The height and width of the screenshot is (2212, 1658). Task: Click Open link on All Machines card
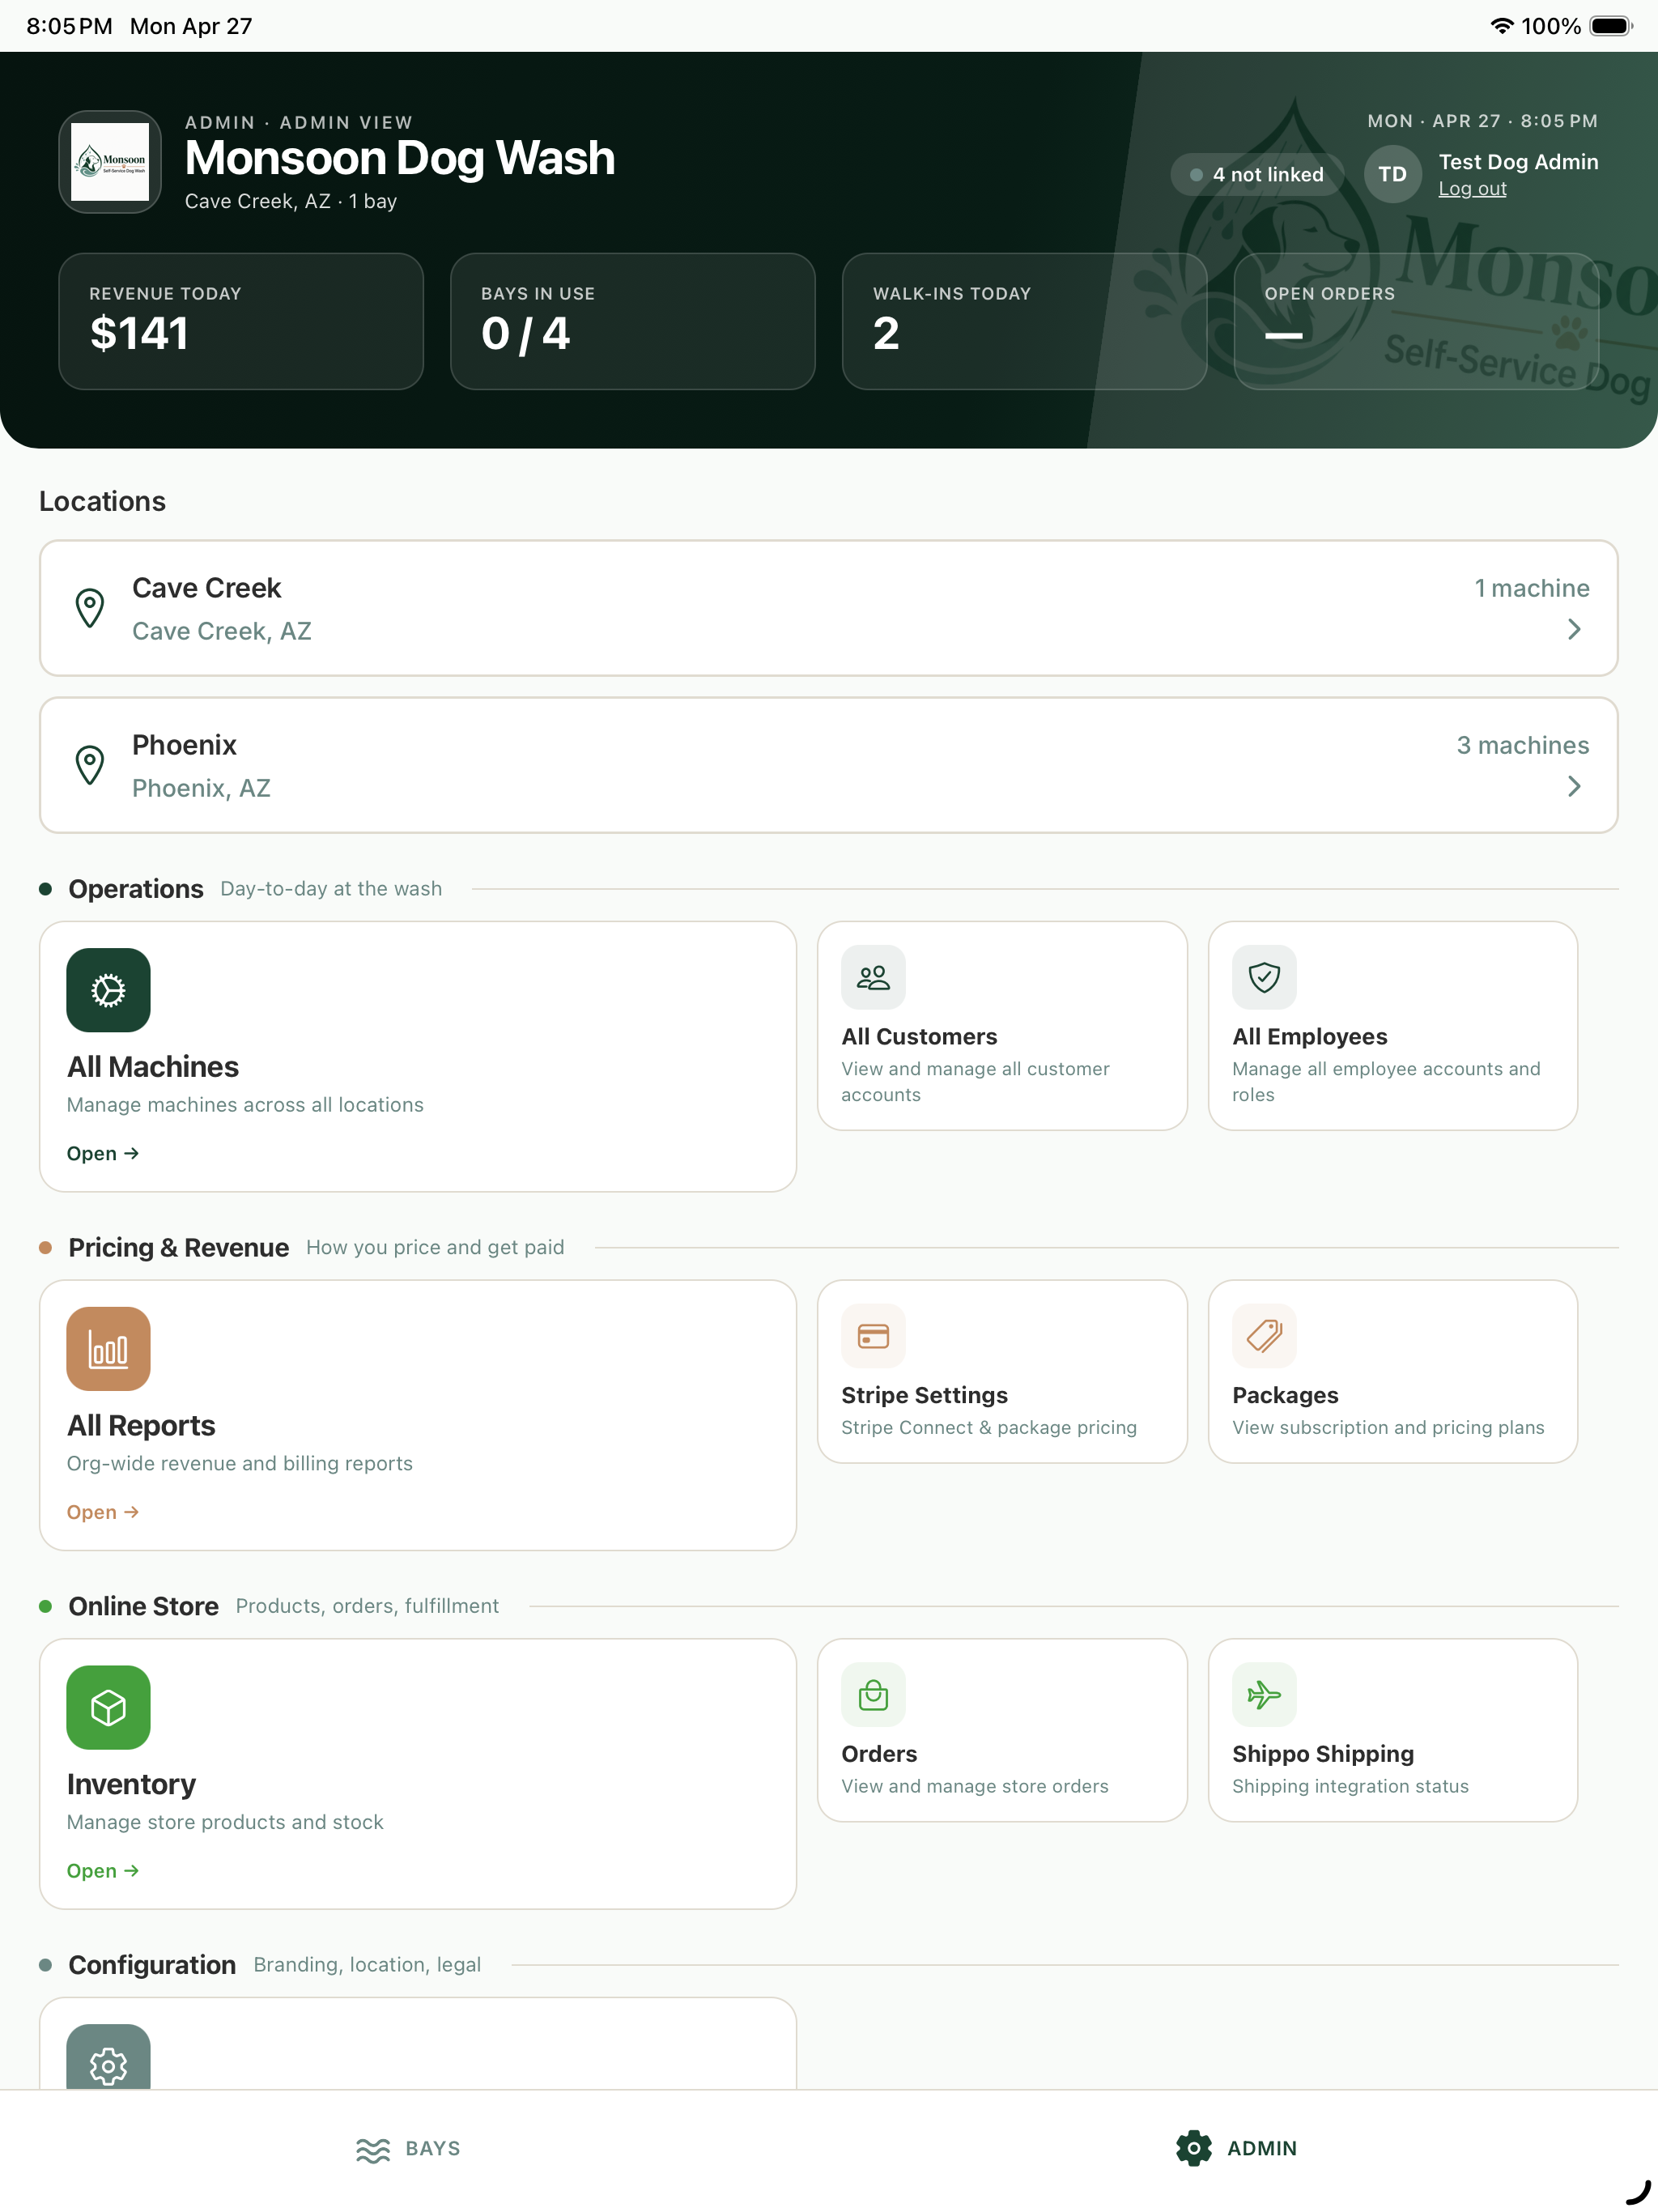pyautogui.click(x=103, y=1154)
